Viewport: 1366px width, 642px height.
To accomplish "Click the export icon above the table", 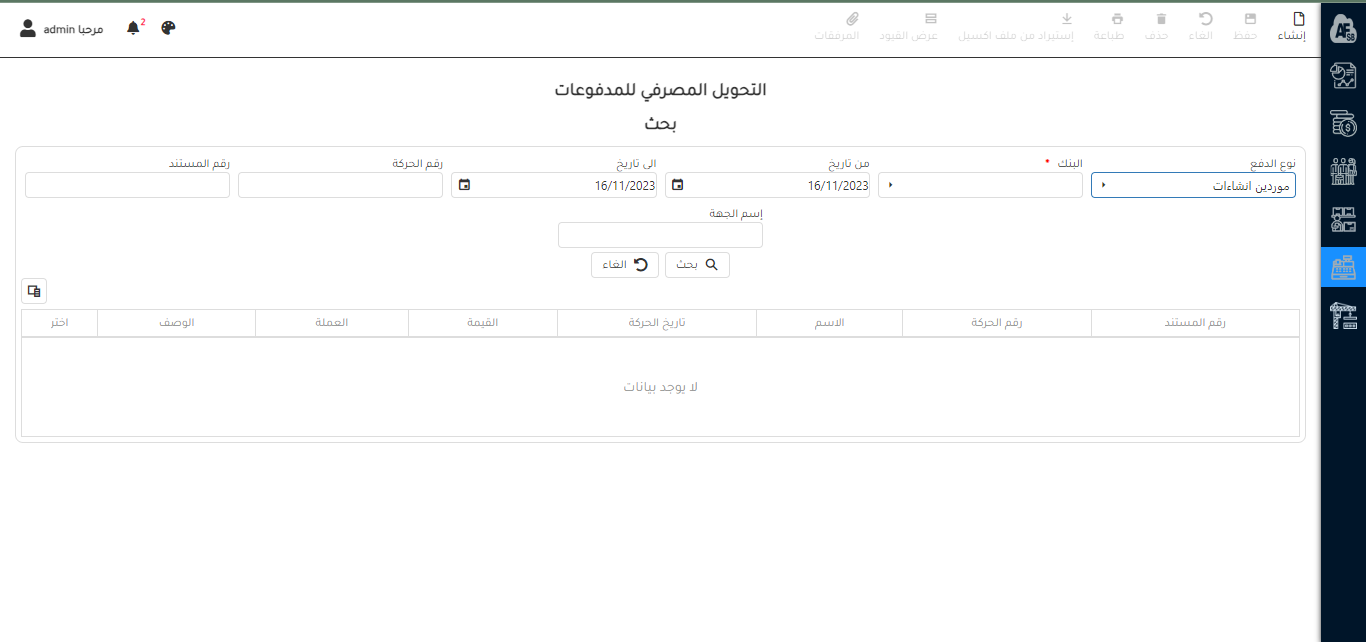I will (x=34, y=291).
